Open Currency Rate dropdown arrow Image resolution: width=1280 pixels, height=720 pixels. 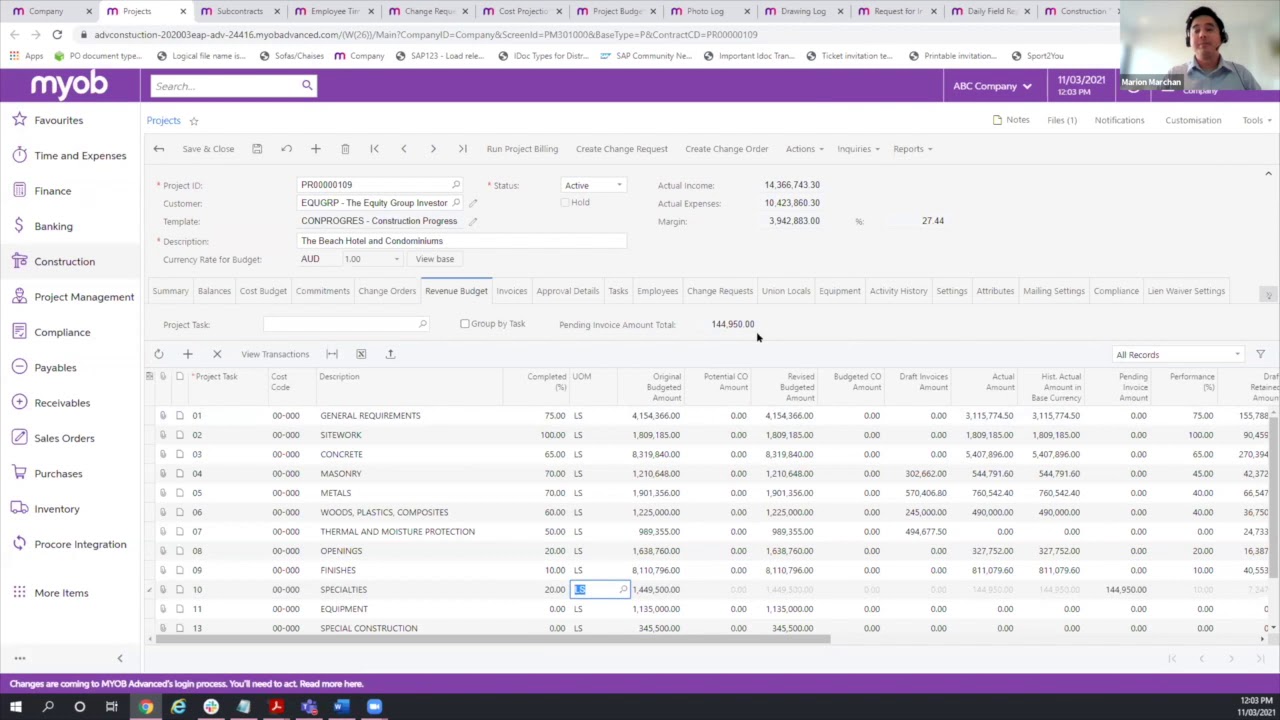(x=396, y=259)
